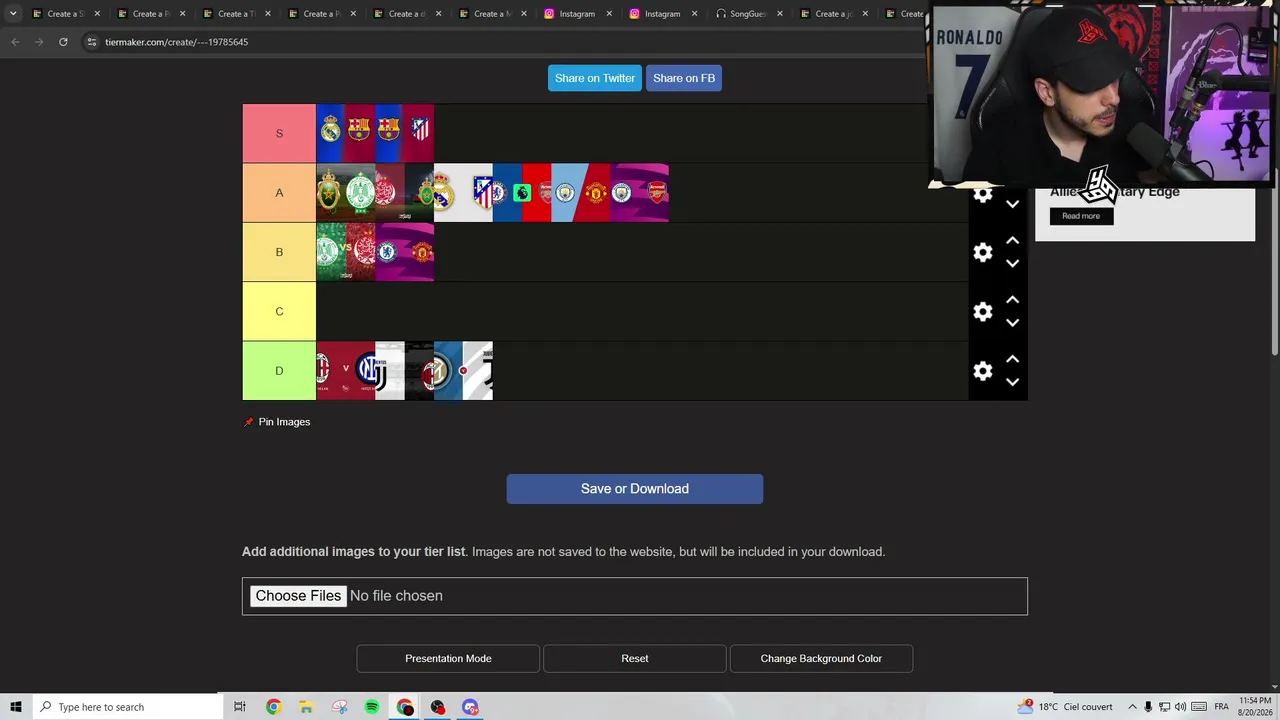Click the FRA language indicator
The width and height of the screenshot is (1280, 720).
click(1221, 707)
